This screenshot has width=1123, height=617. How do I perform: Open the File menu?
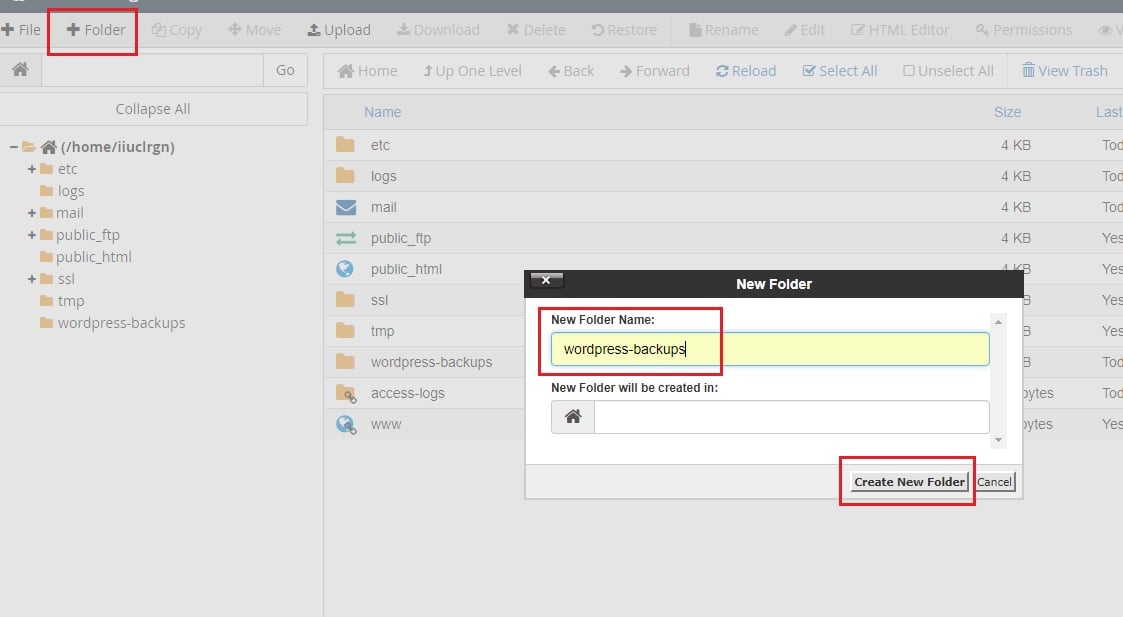pos(21,29)
